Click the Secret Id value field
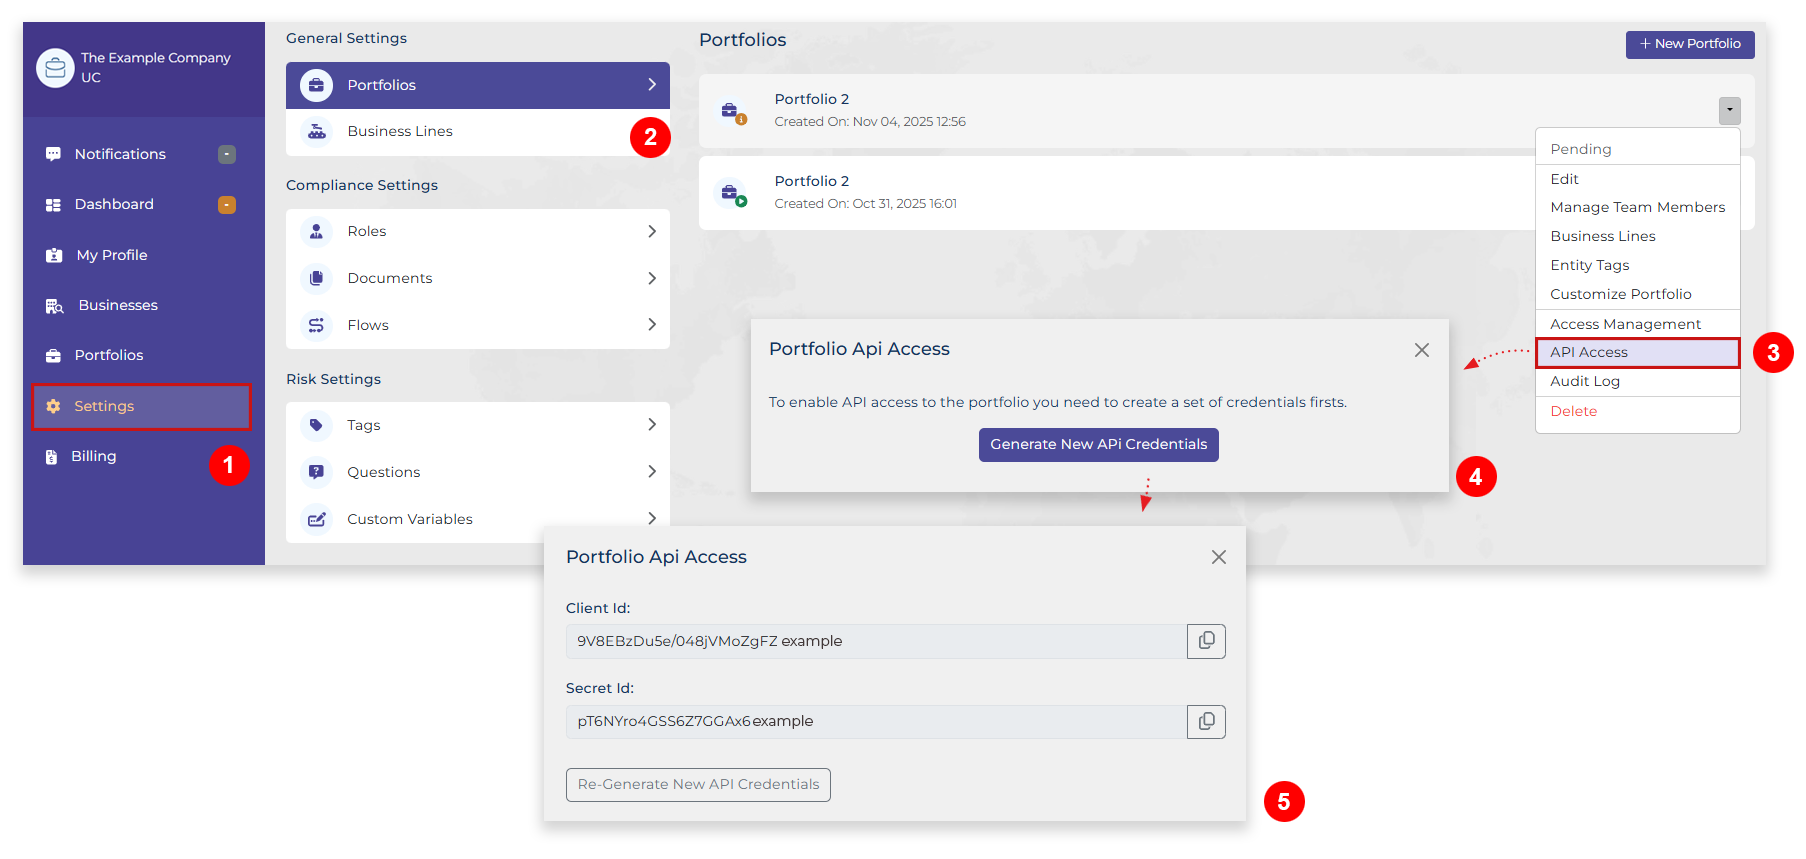Viewport: 1806px width, 859px height. pyautogui.click(x=876, y=721)
